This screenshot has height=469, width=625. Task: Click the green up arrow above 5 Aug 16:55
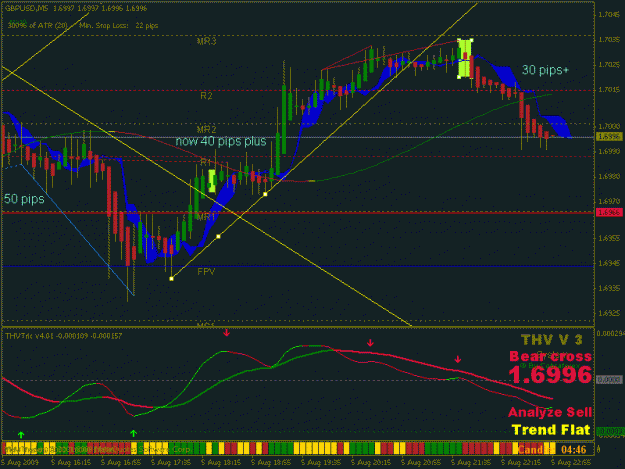(x=134, y=433)
